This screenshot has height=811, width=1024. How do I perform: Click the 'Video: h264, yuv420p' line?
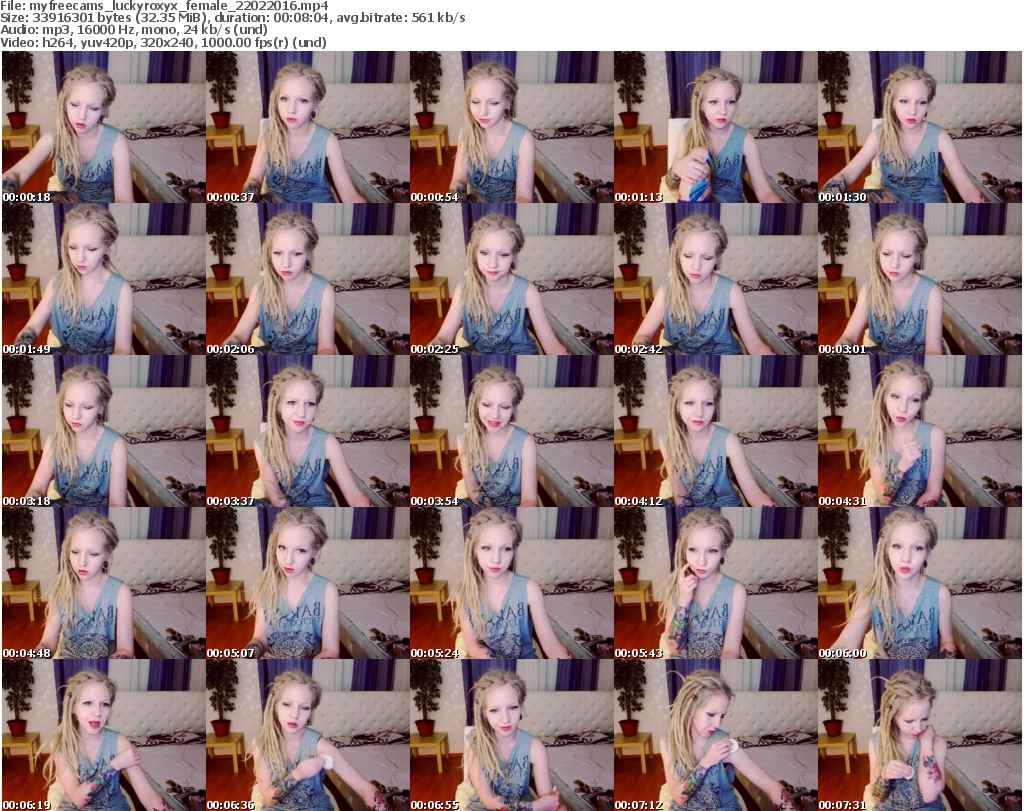(x=163, y=42)
